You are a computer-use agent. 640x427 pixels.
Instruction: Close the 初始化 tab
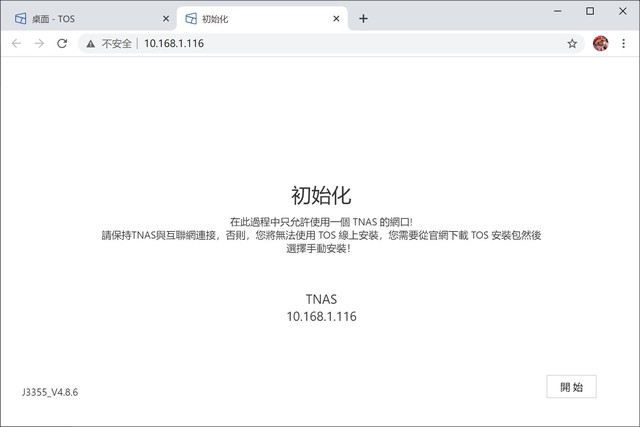[x=336, y=19]
